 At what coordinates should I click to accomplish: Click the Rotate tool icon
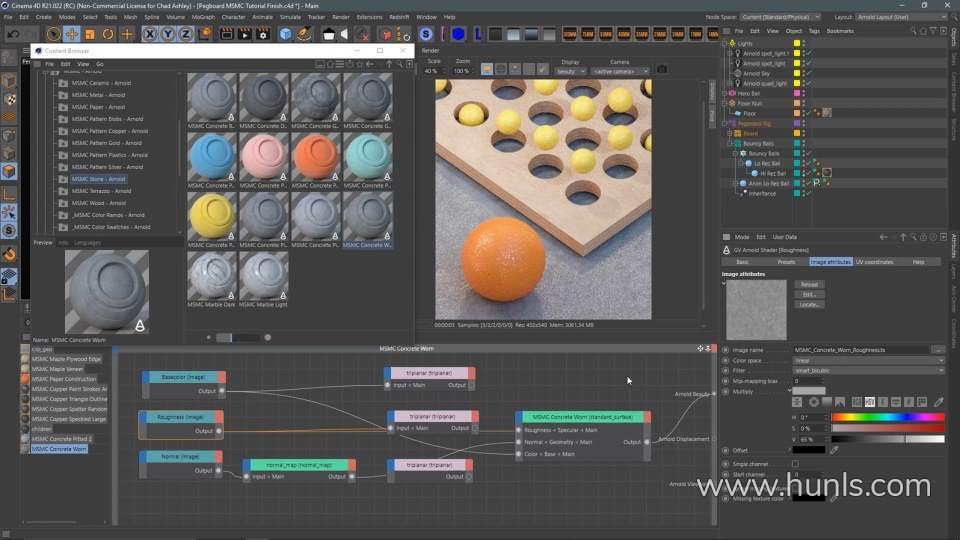[108, 34]
